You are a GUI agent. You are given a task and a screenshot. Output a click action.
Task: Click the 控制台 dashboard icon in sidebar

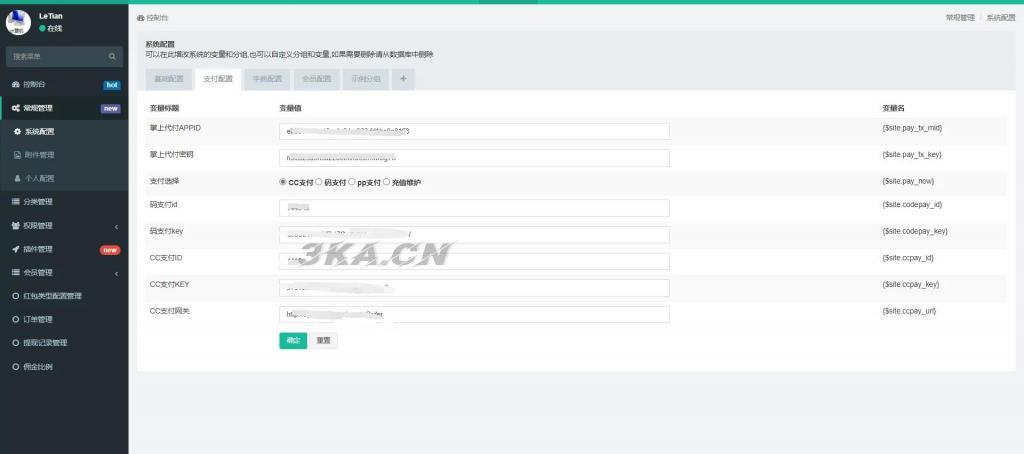click(16, 85)
